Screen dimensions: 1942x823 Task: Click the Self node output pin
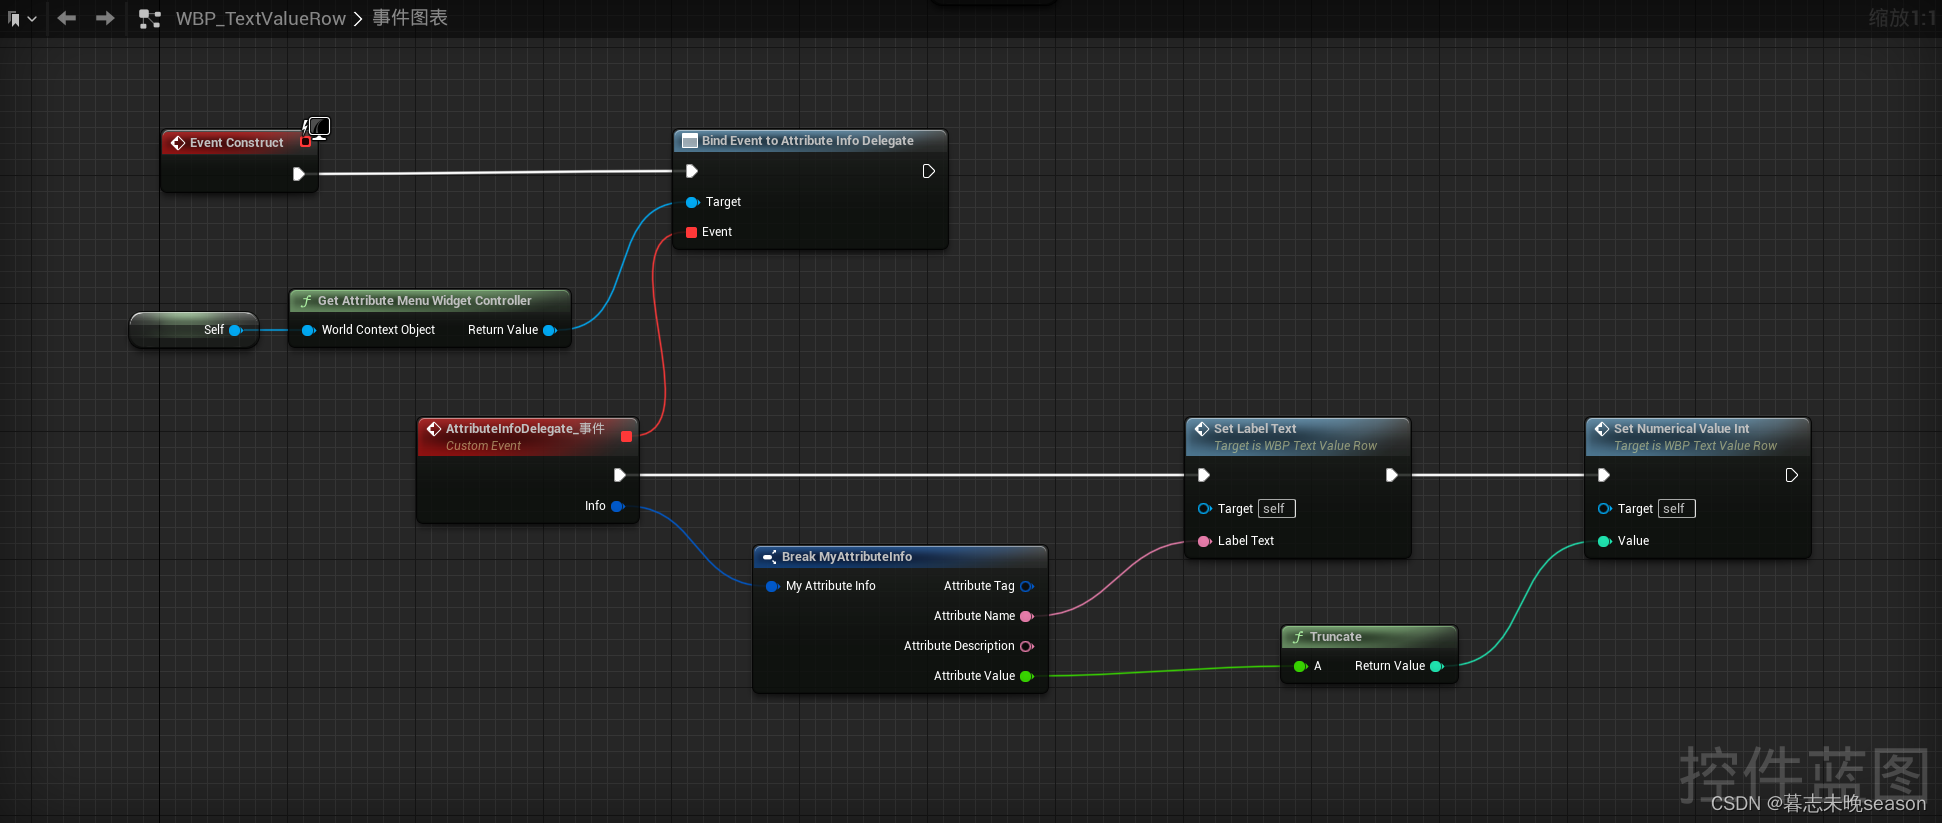click(x=236, y=330)
